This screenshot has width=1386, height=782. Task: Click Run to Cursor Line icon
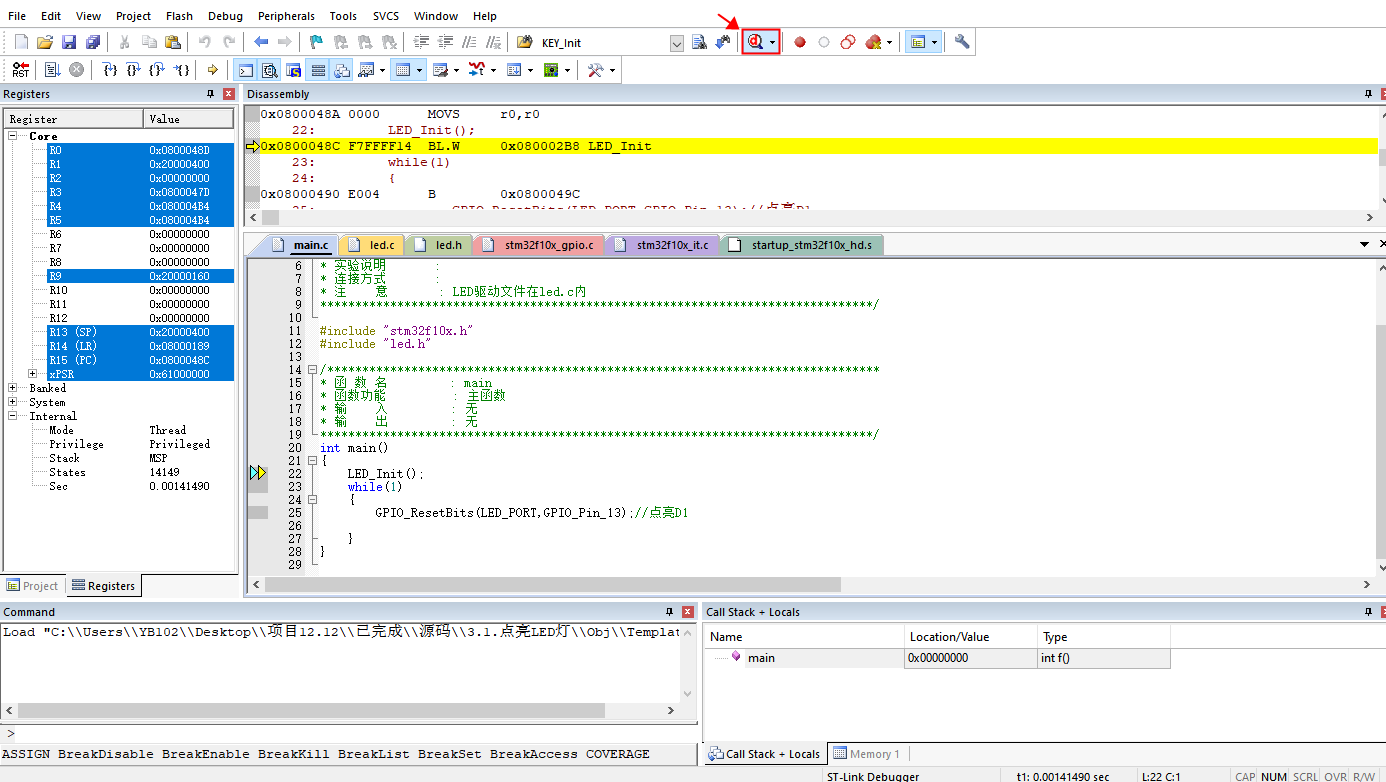[x=181, y=70]
